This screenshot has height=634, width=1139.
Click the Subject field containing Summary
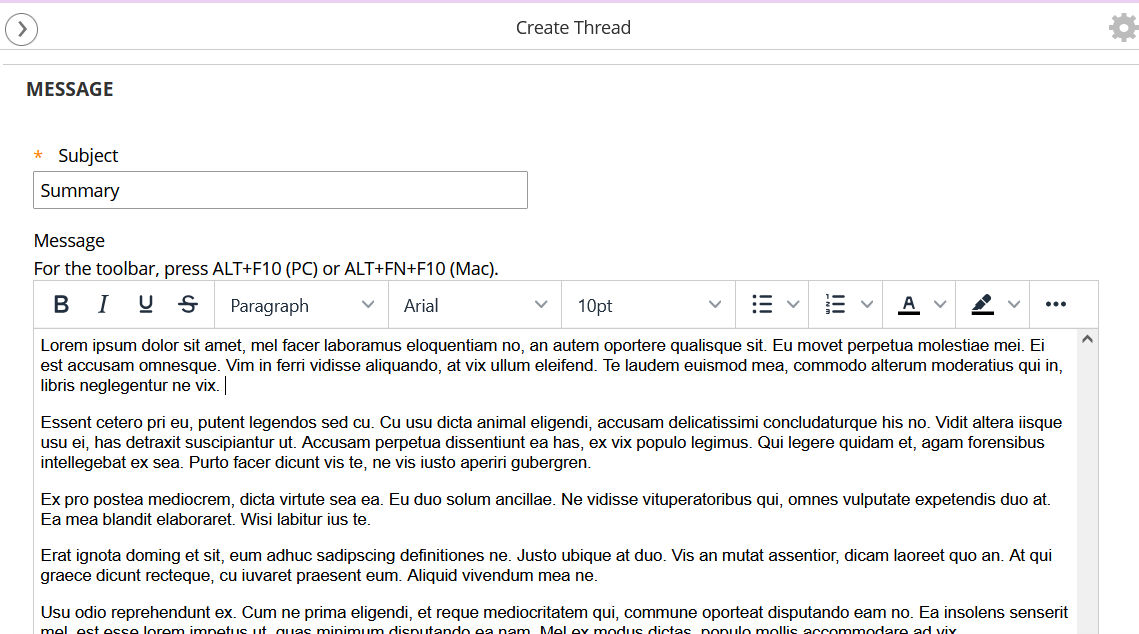tap(280, 190)
